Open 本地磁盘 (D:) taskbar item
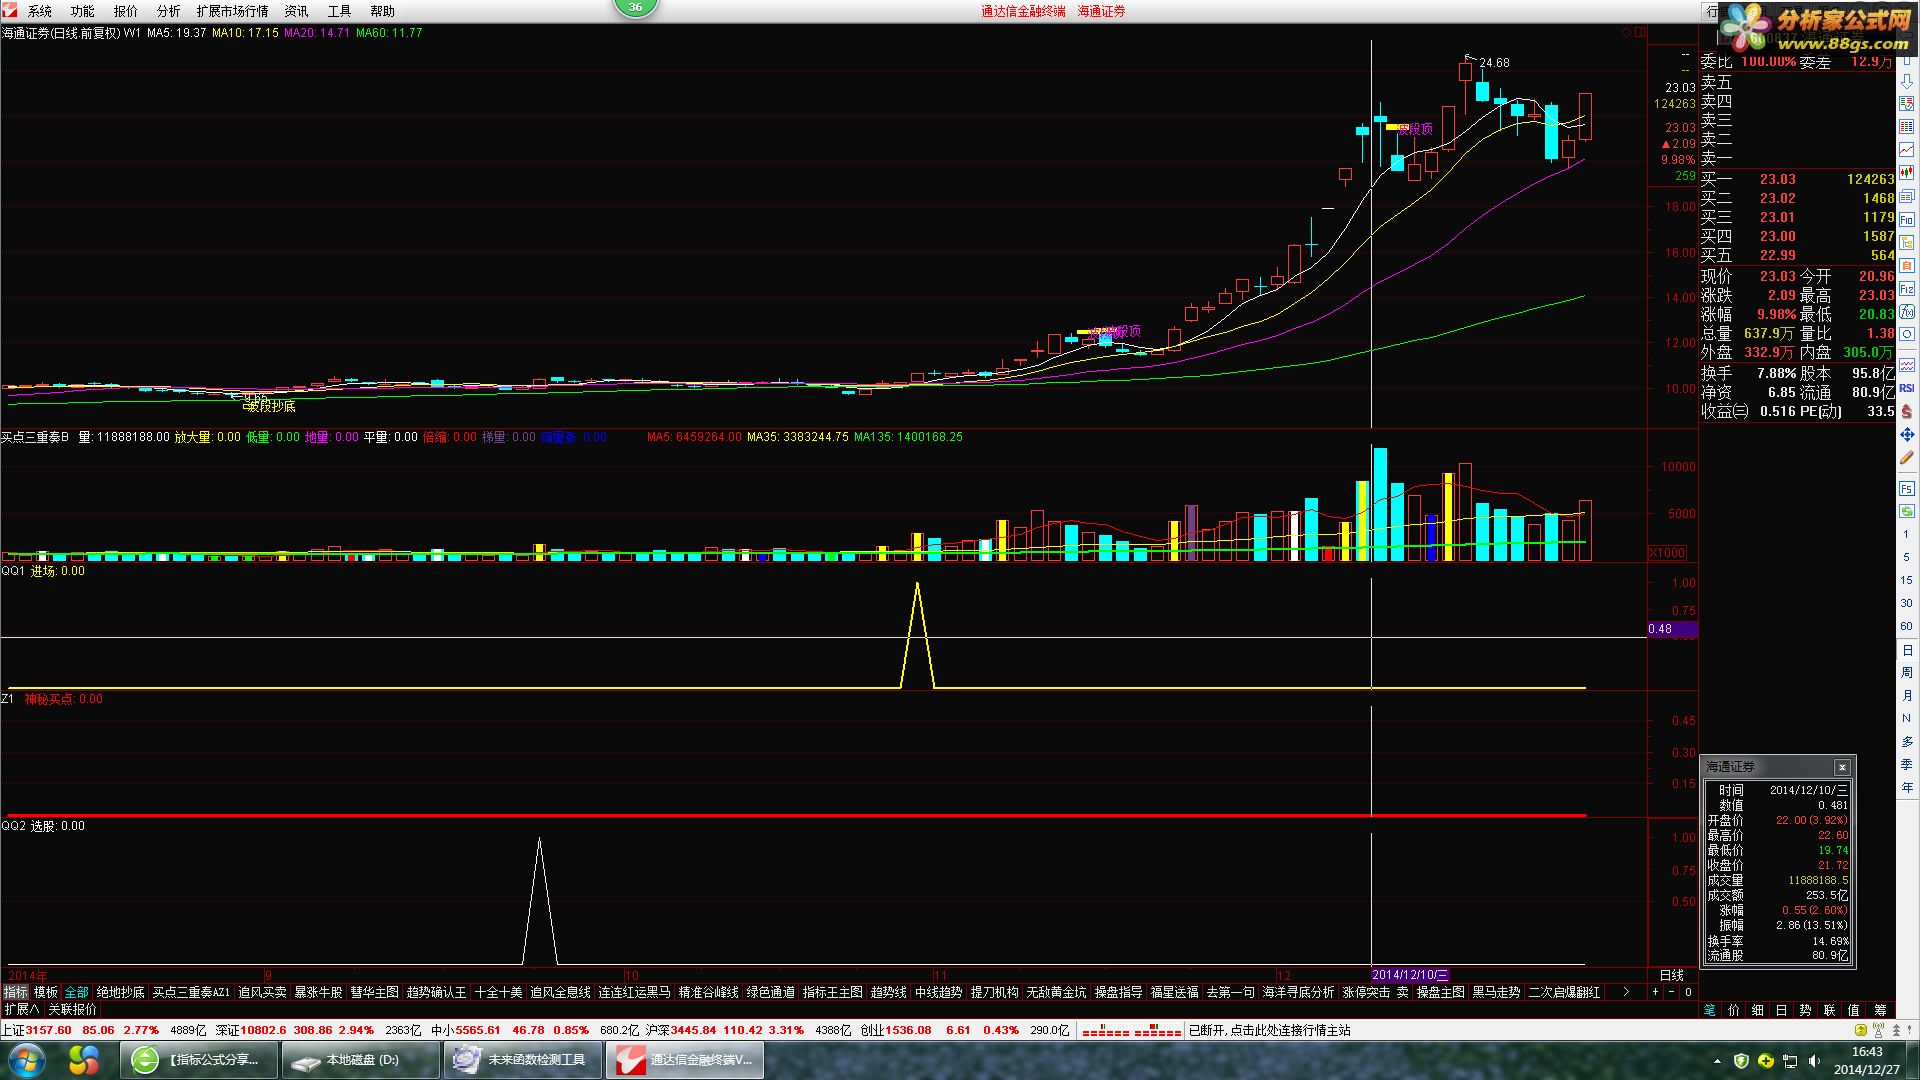 coord(360,1060)
